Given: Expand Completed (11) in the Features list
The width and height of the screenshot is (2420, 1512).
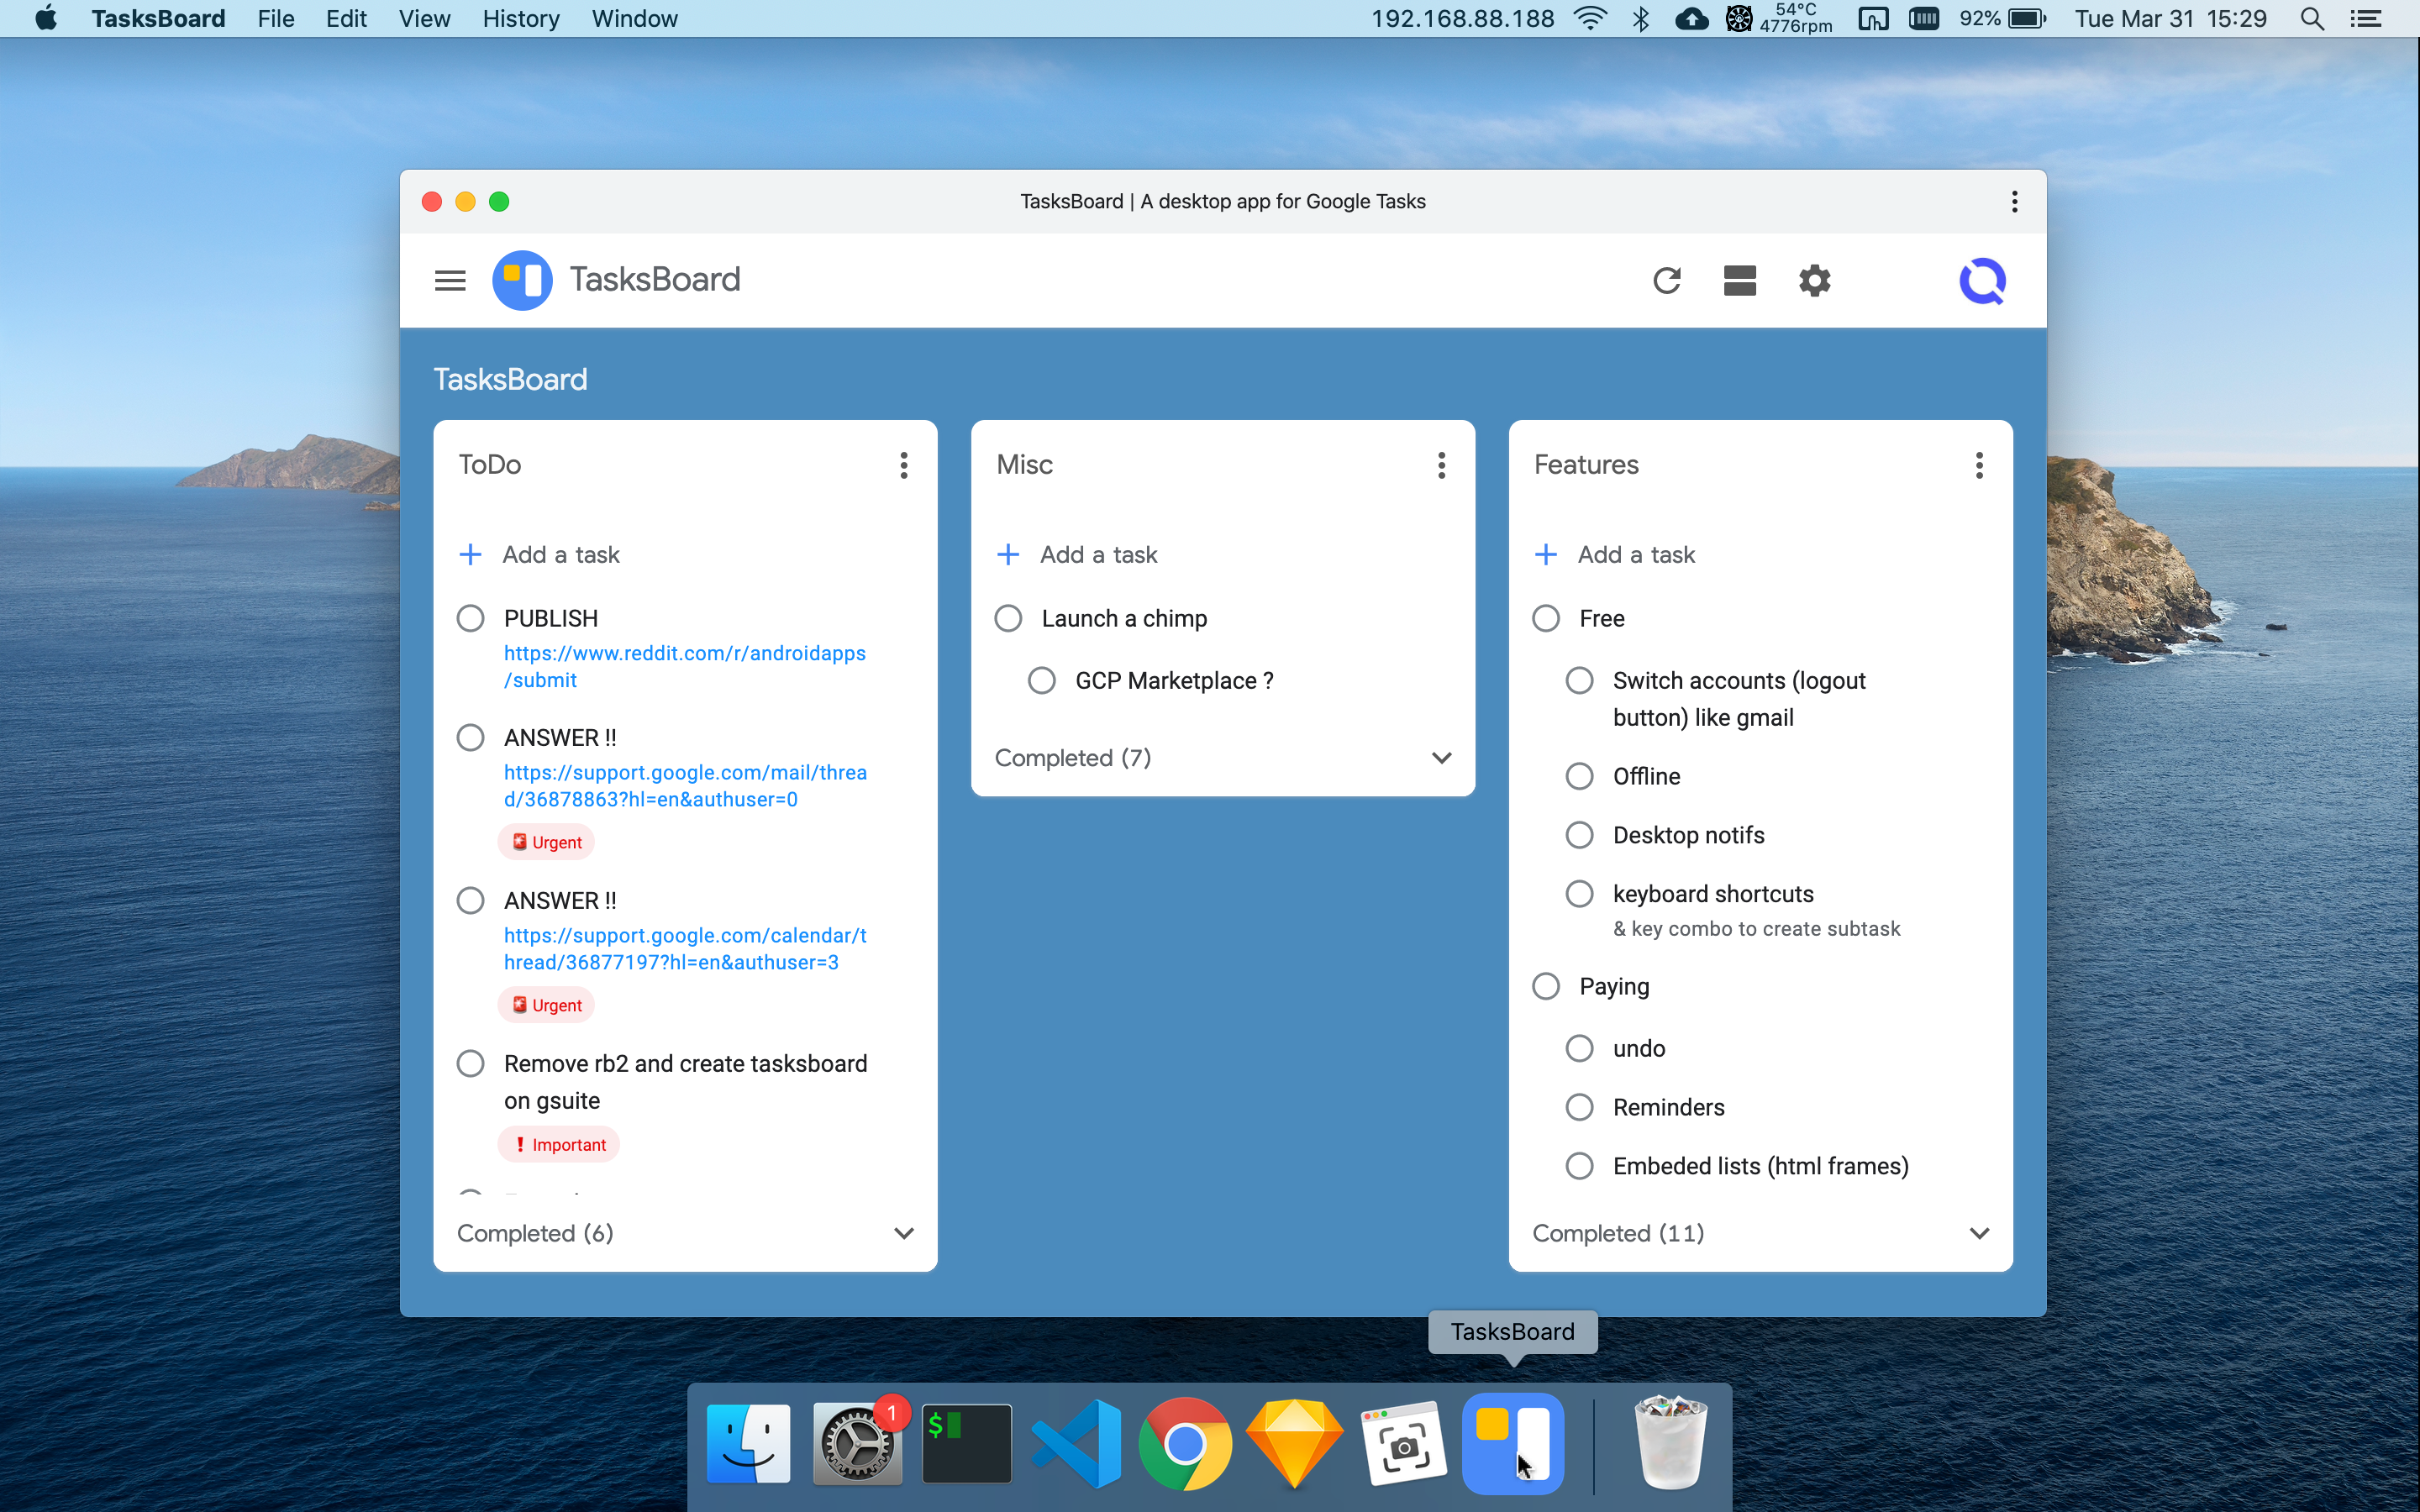Looking at the screenshot, I should click(1979, 1233).
